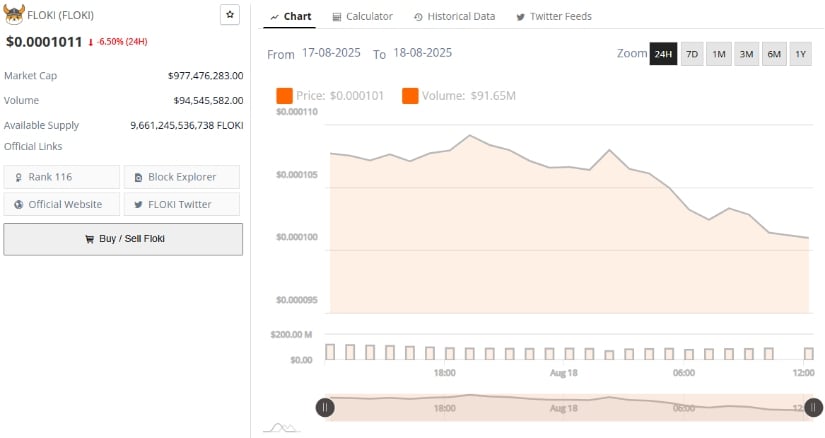
Task: Click the Historical Data clock icon
Action: click(418, 17)
